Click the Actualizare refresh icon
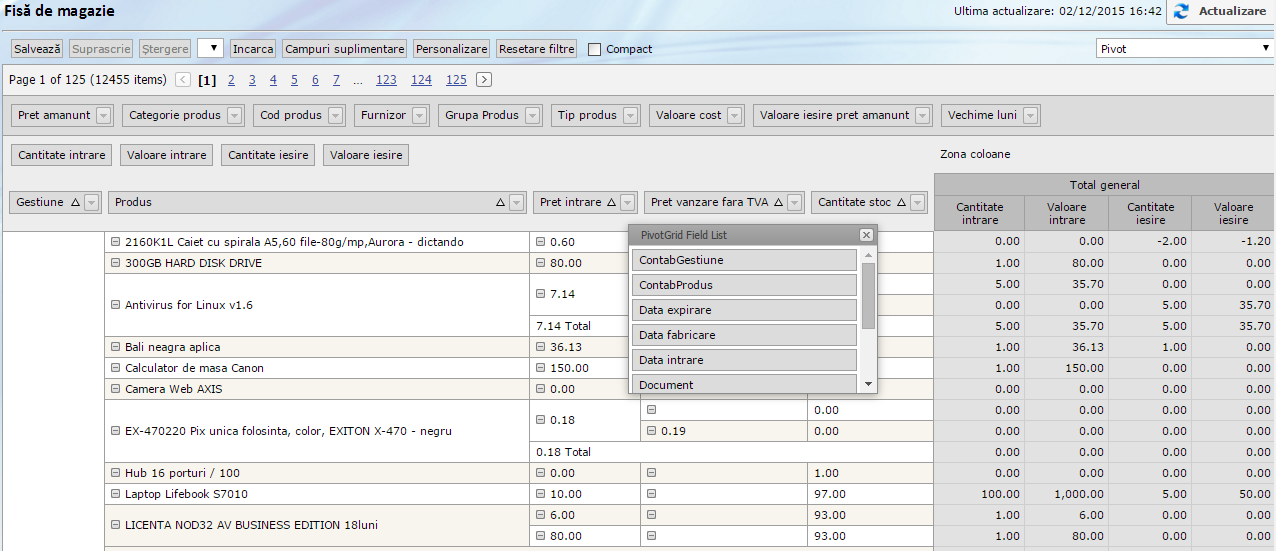This screenshot has height=551, width=1276. [x=1181, y=11]
